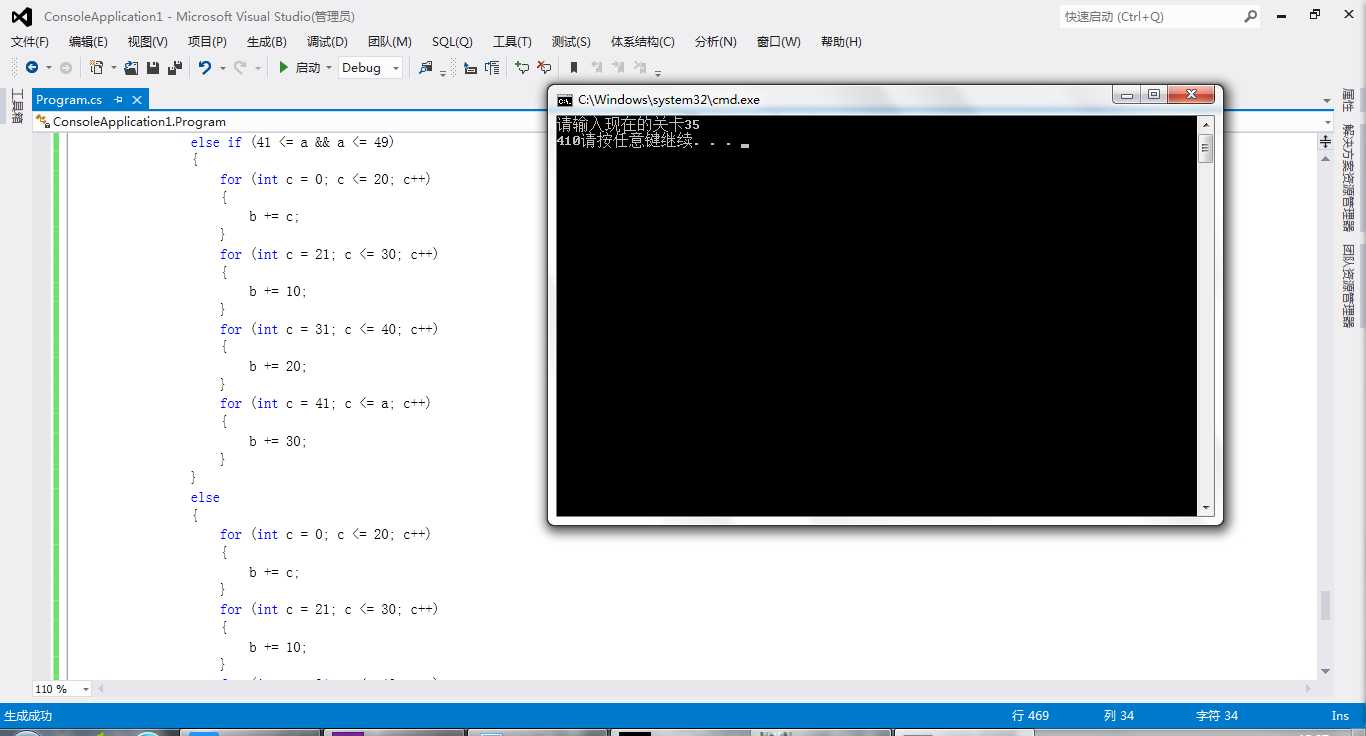Click the code line "b += 30;"
Viewport: 1366px width, 736px height.
point(278,441)
